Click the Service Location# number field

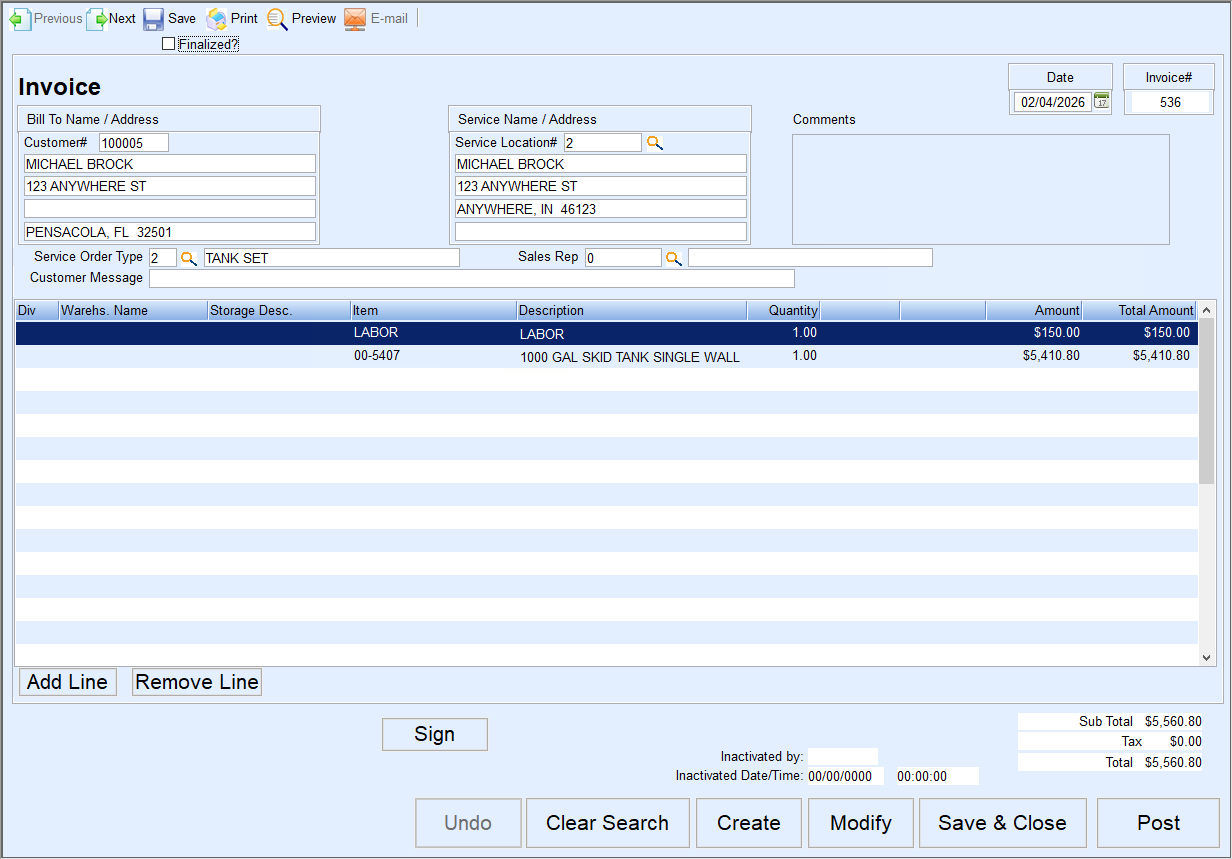click(603, 143)
